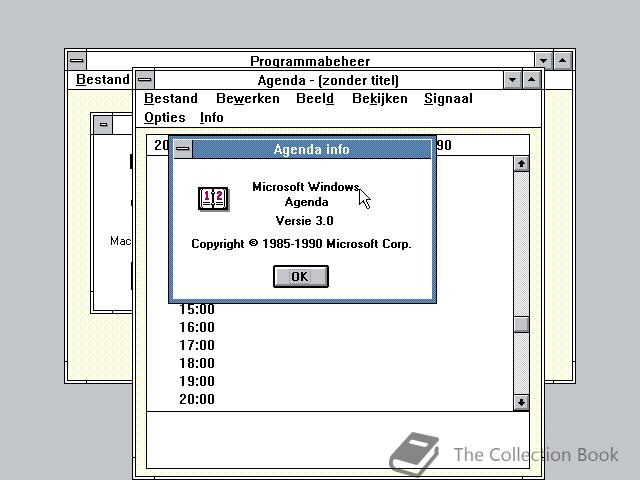
Task: Open control menu of group window in Programmabeheer
Action: (x=103, y=124)
